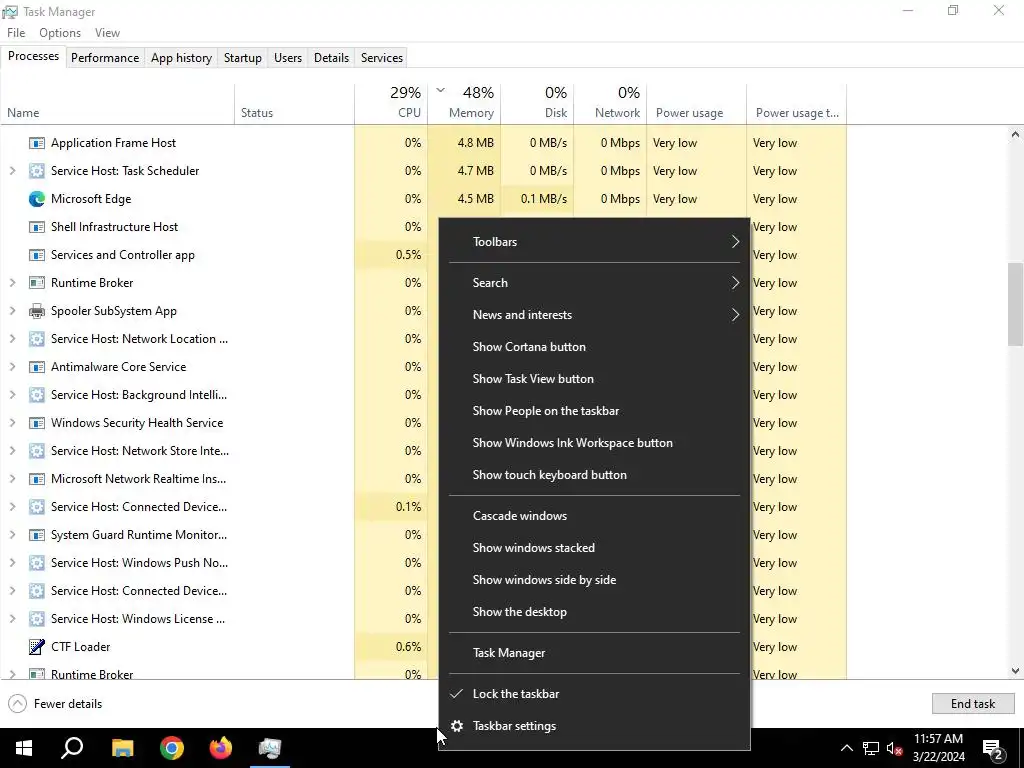Open the Options menu
The width and height of the screenshot is (1024, 768).
(x=59, y=33)
